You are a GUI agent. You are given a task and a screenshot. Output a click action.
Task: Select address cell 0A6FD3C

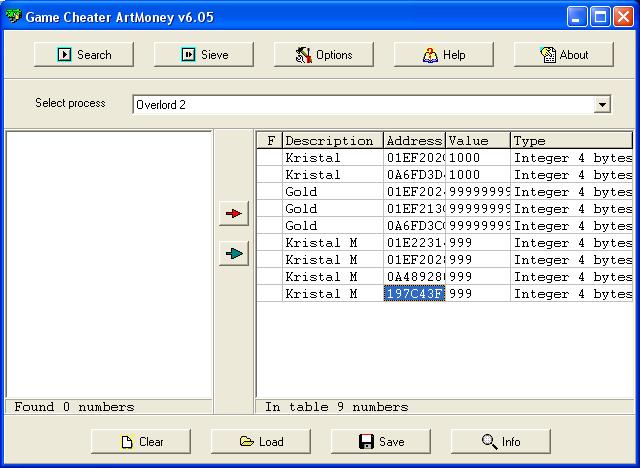pos(414,226)
